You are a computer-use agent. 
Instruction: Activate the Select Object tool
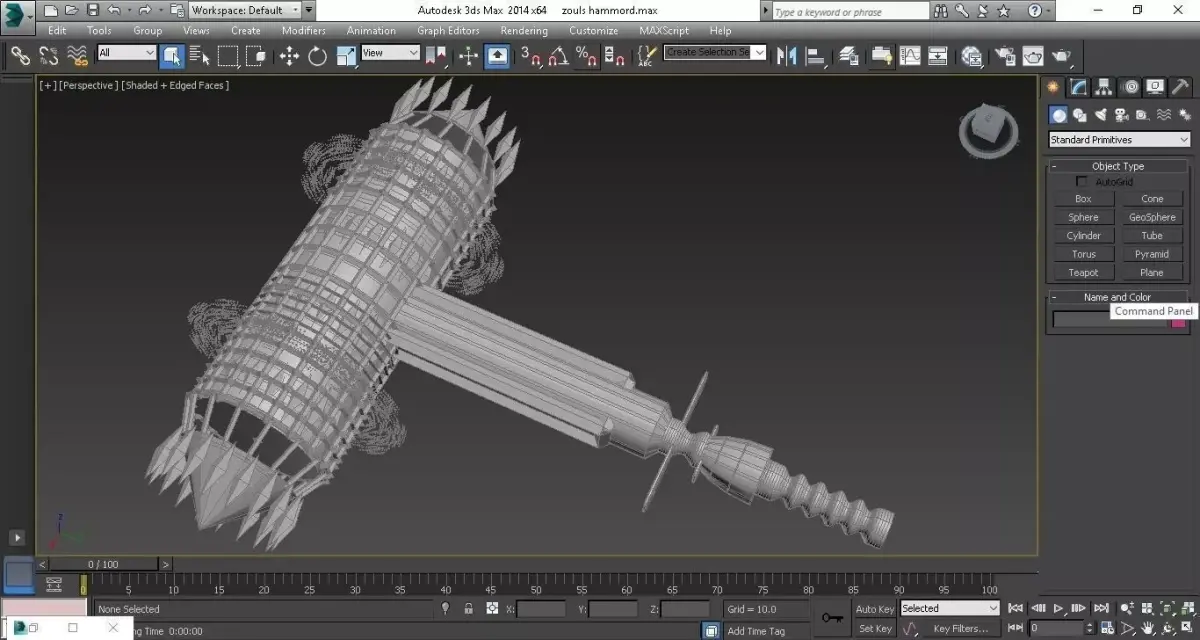coord(171,56)
